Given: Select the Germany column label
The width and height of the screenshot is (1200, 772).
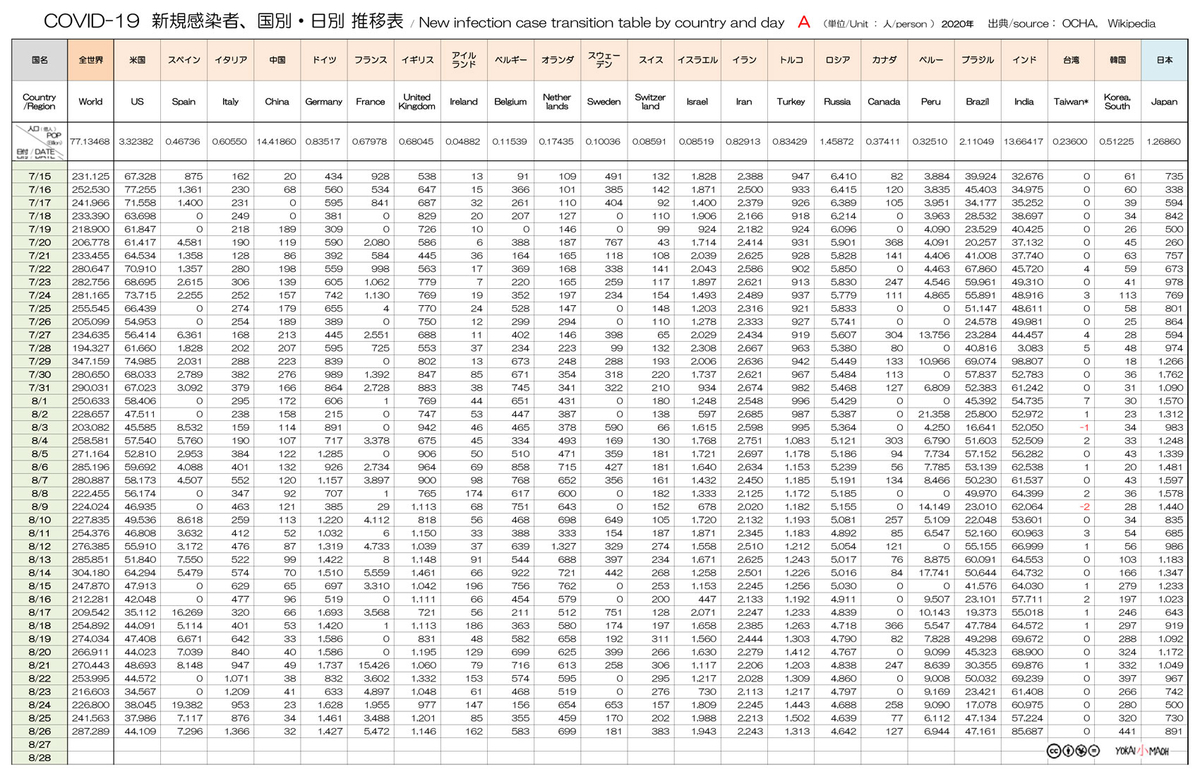Looking at the screenshot, I should point(324,101).
